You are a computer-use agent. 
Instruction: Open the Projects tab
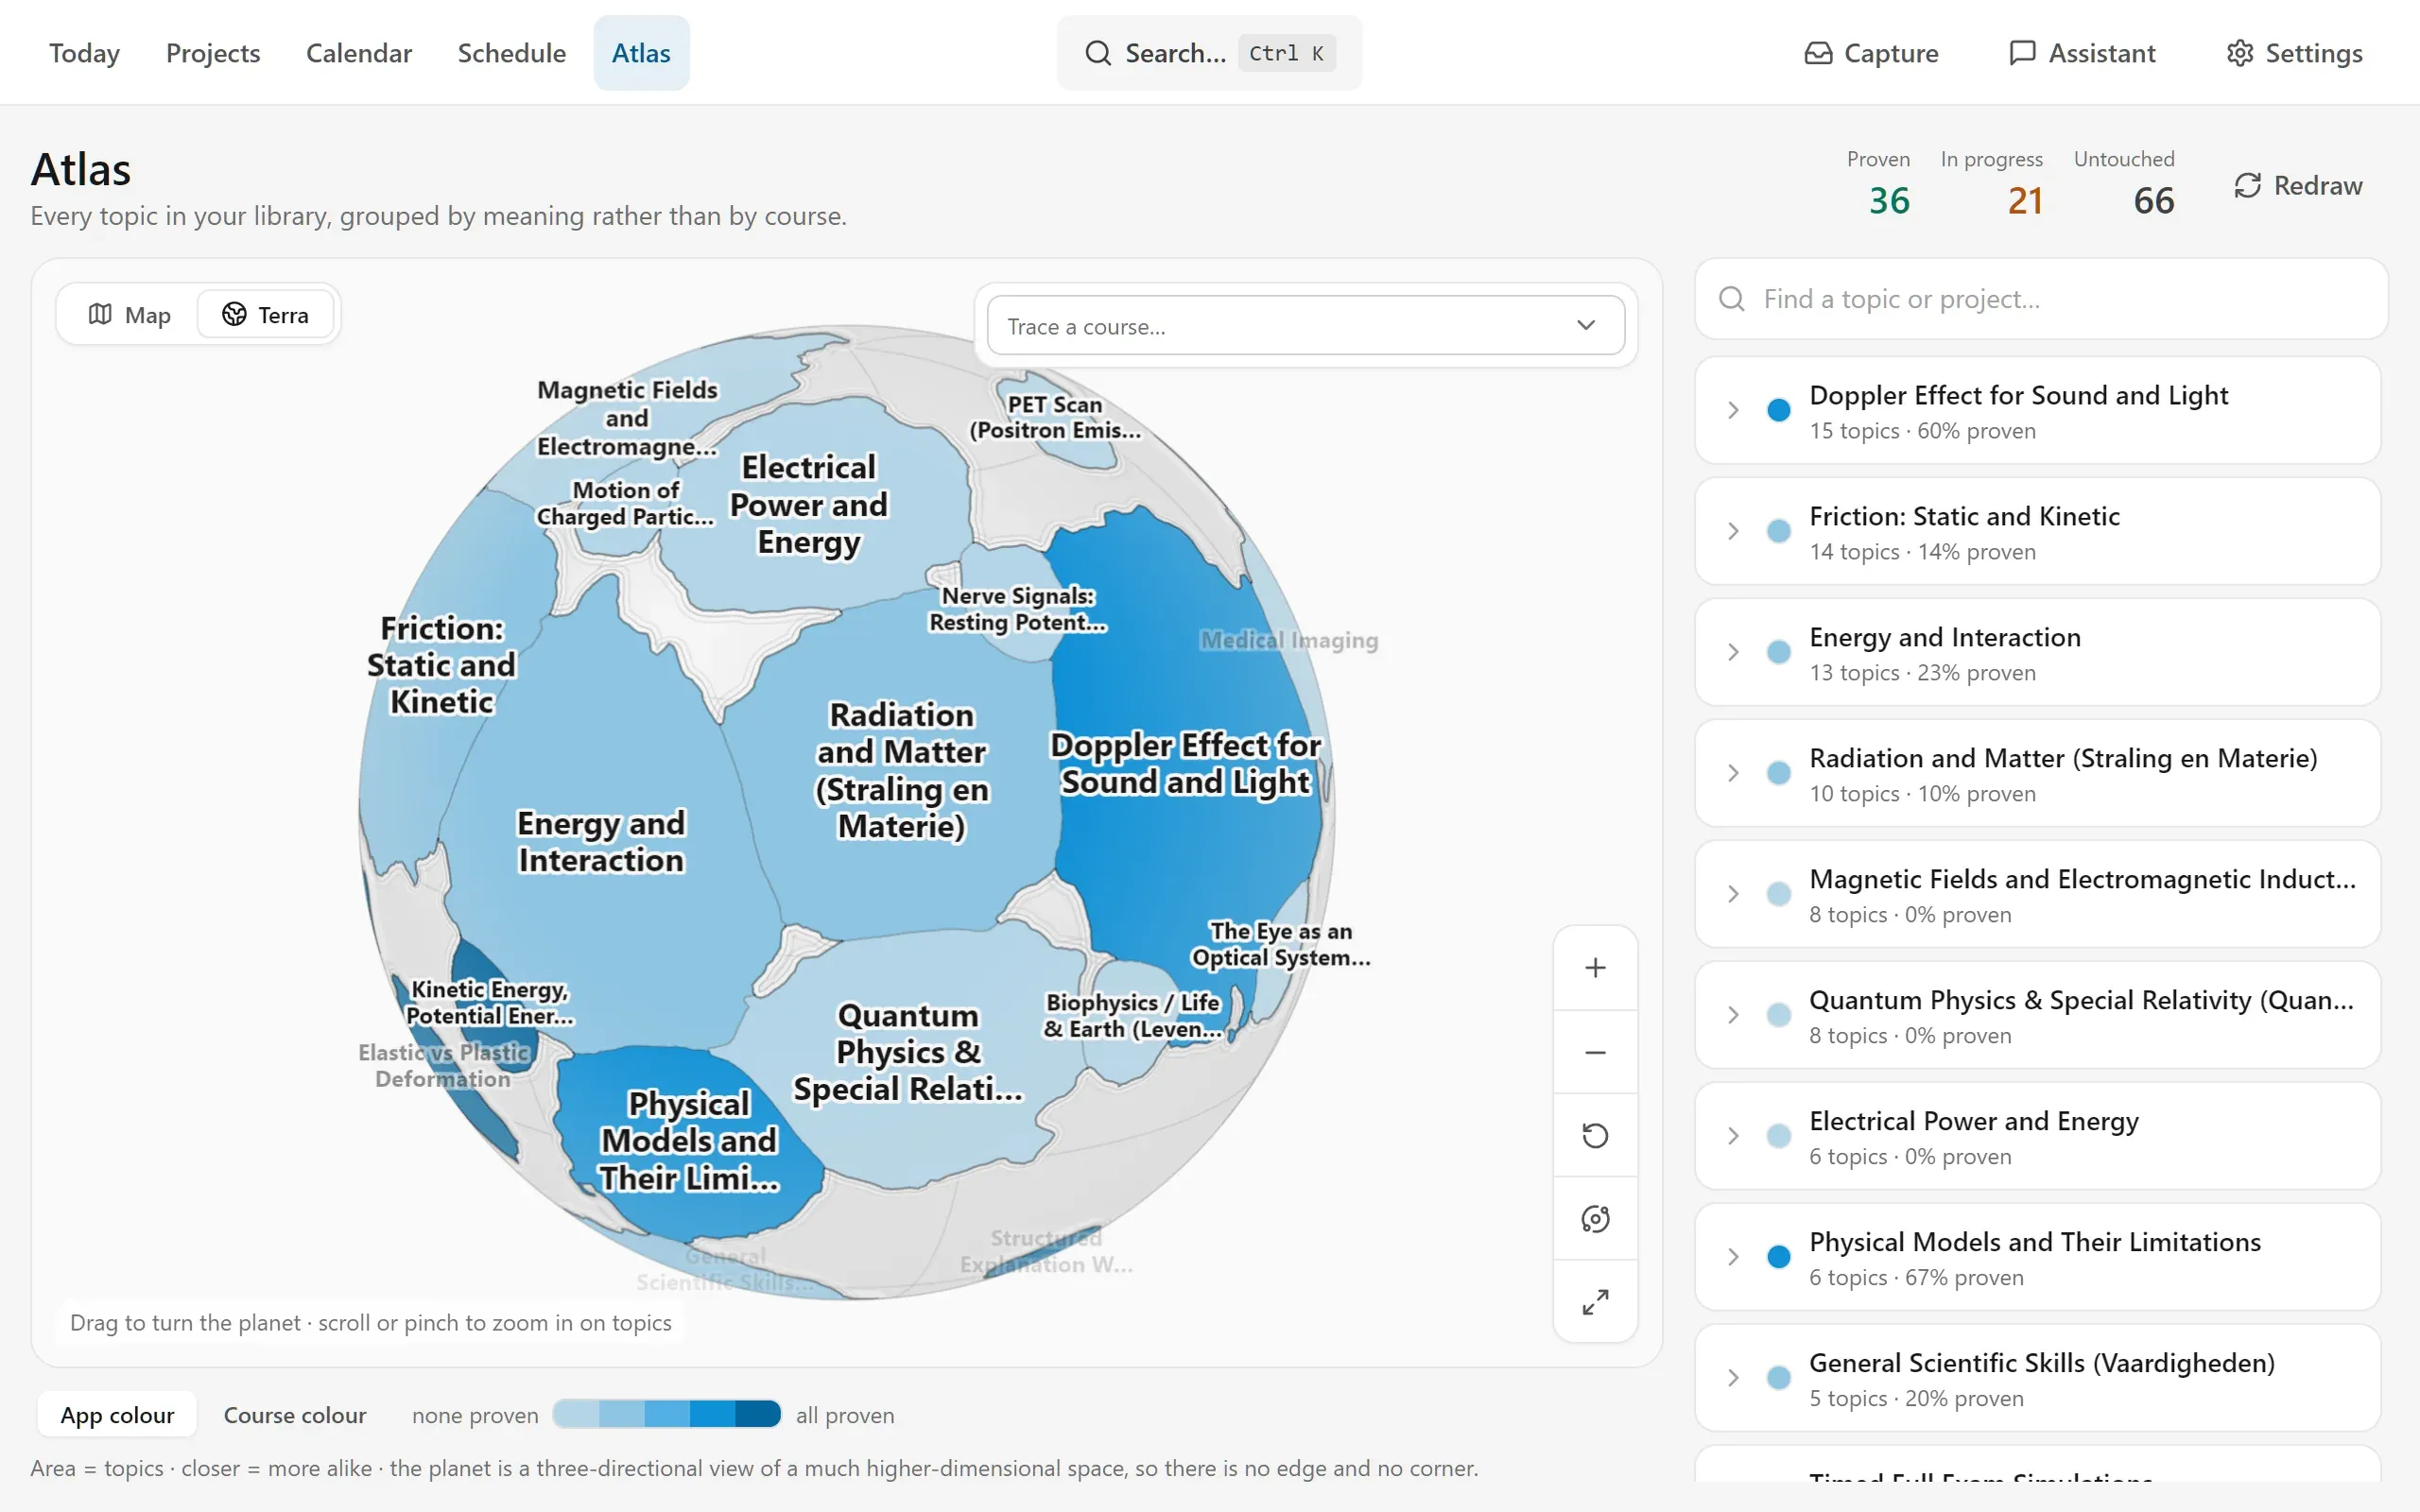(213, 53)
